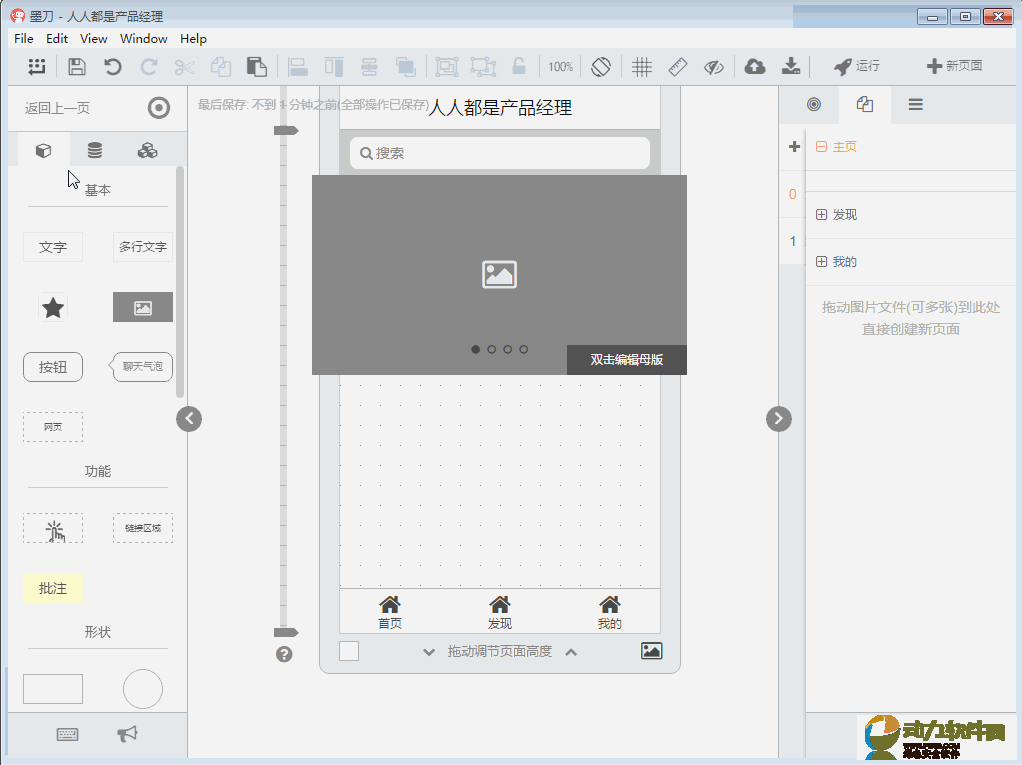
Task: Switch to the basic widgets cube tab
Action: 43,151
